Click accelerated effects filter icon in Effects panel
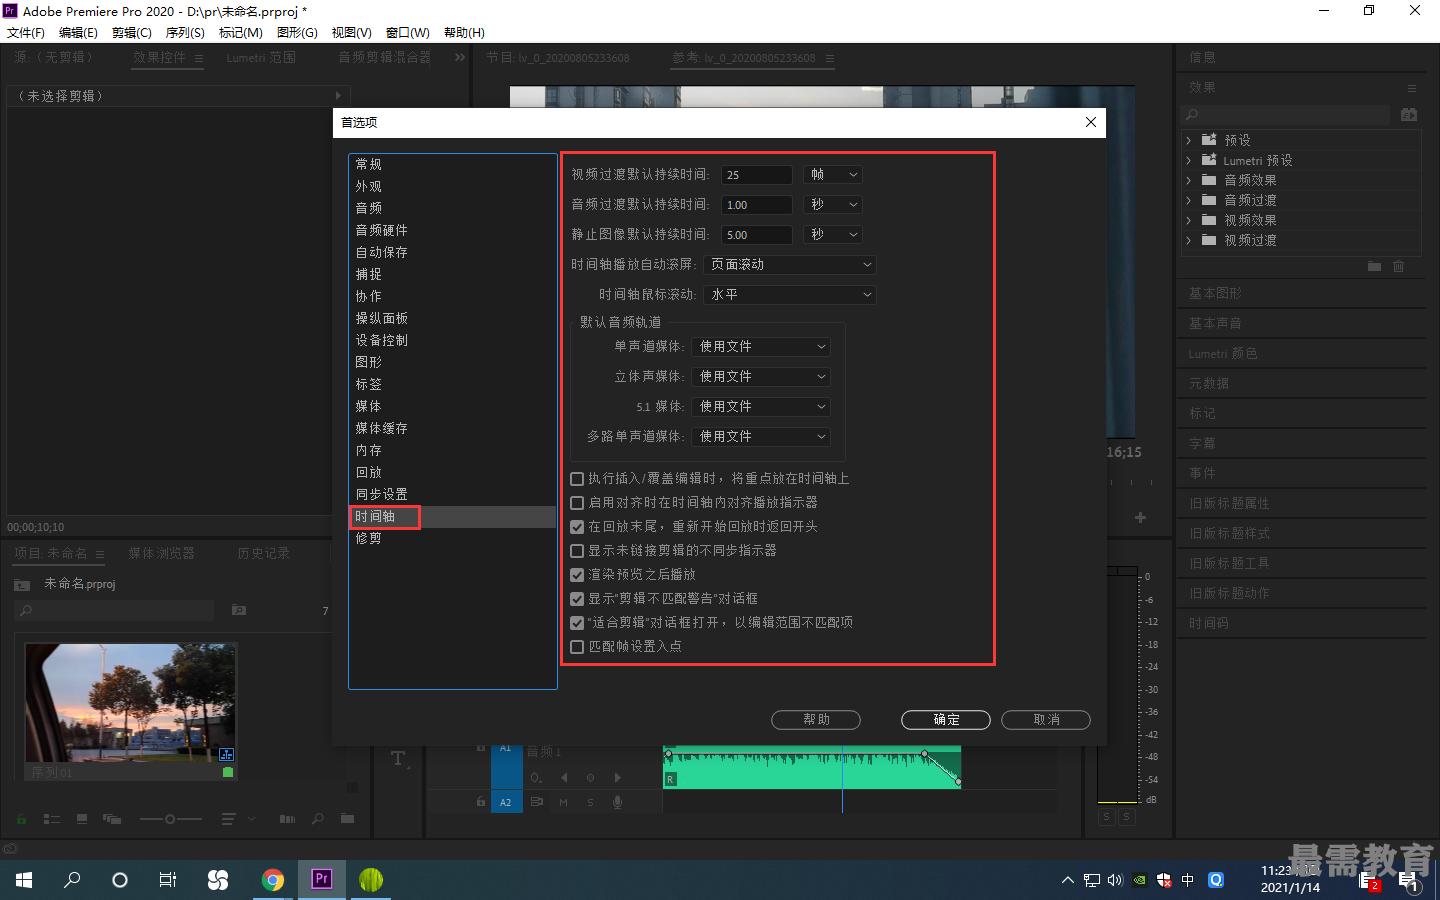 click(x=1409, y=115)
